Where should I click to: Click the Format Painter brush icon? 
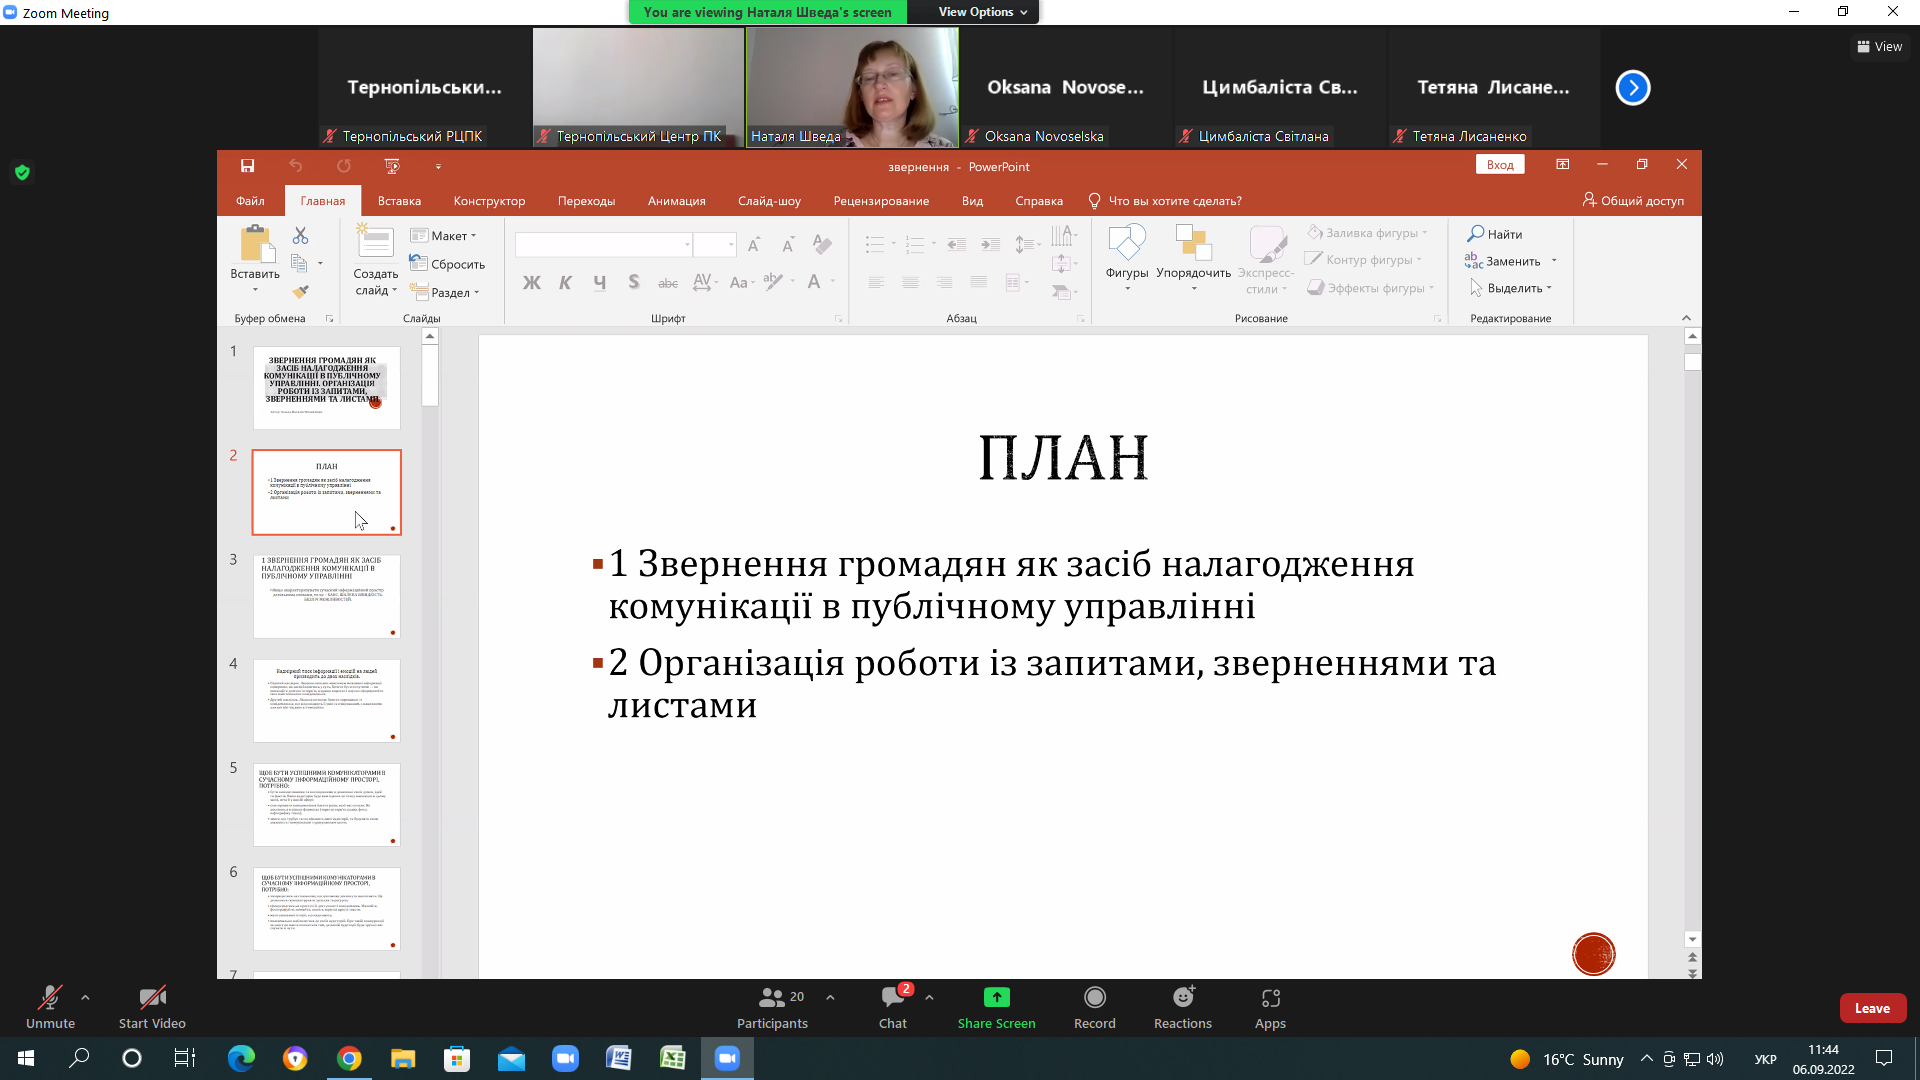pos(300,292)
